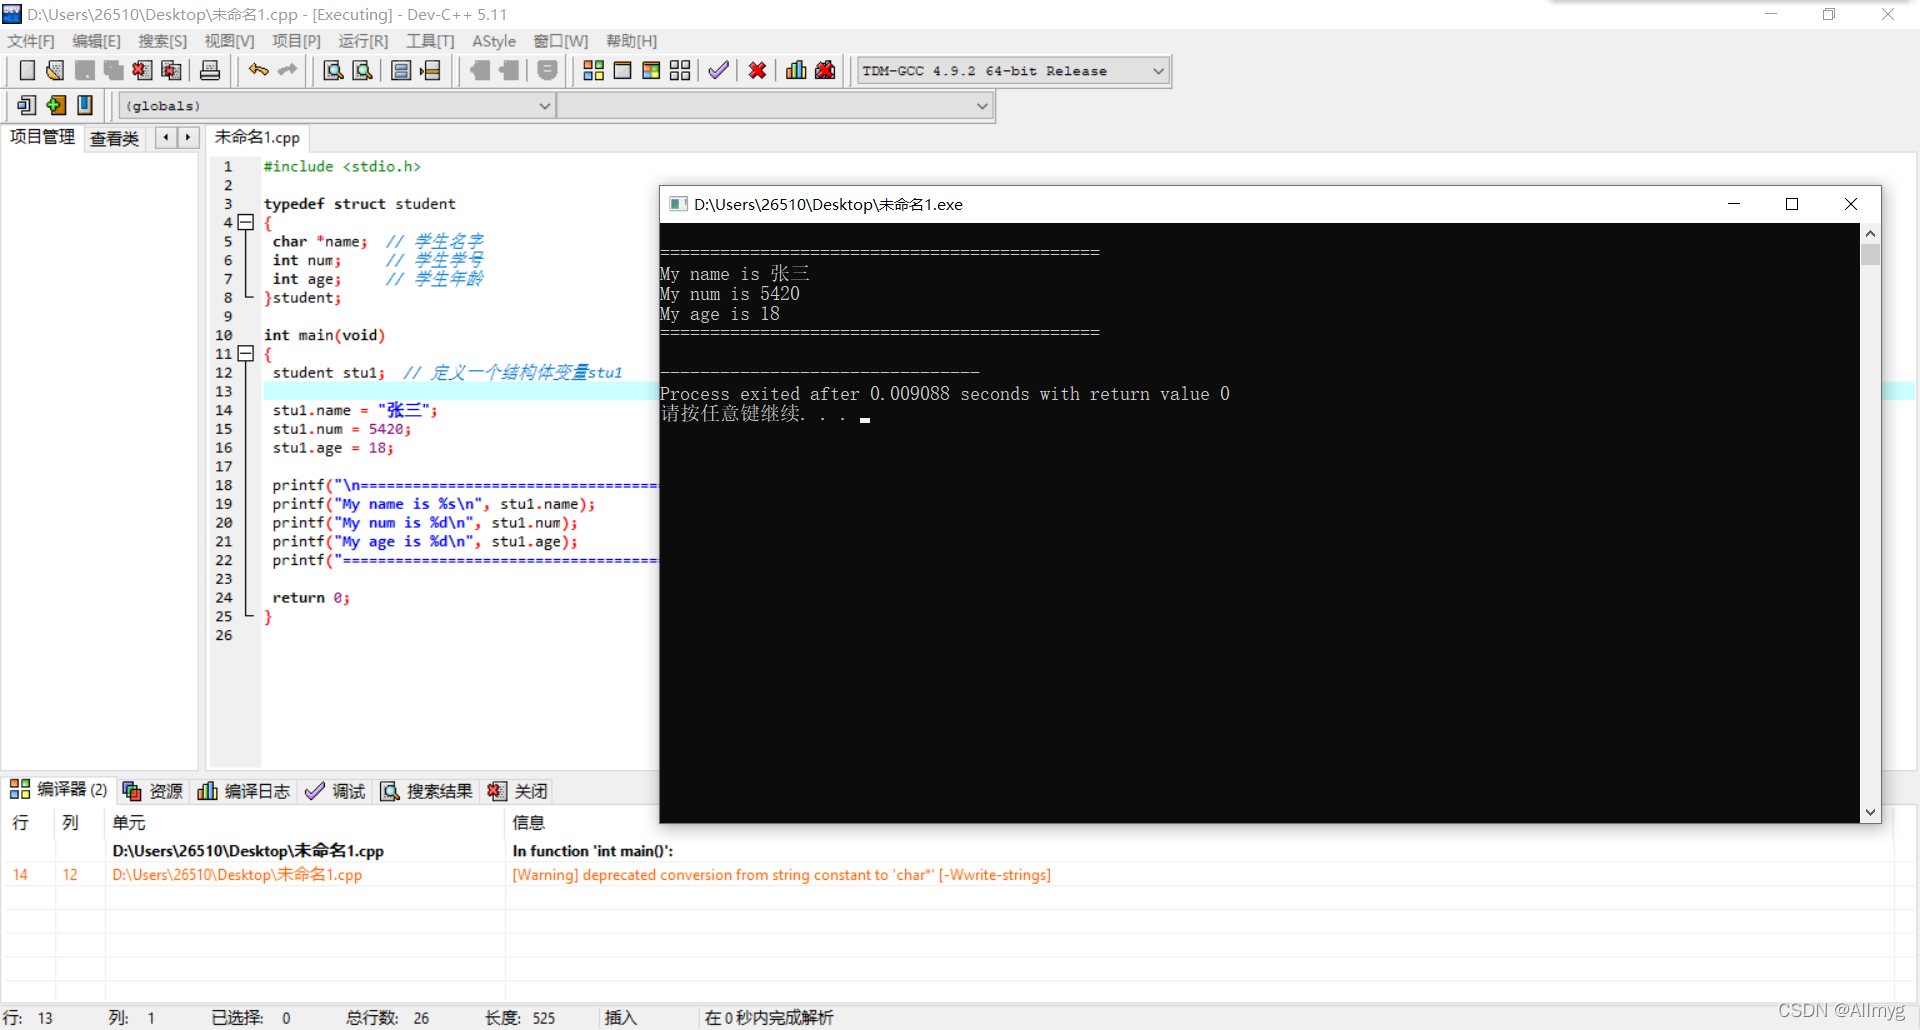Click the Compile and Run icon

pyautogui.click(x=651, y=70)
